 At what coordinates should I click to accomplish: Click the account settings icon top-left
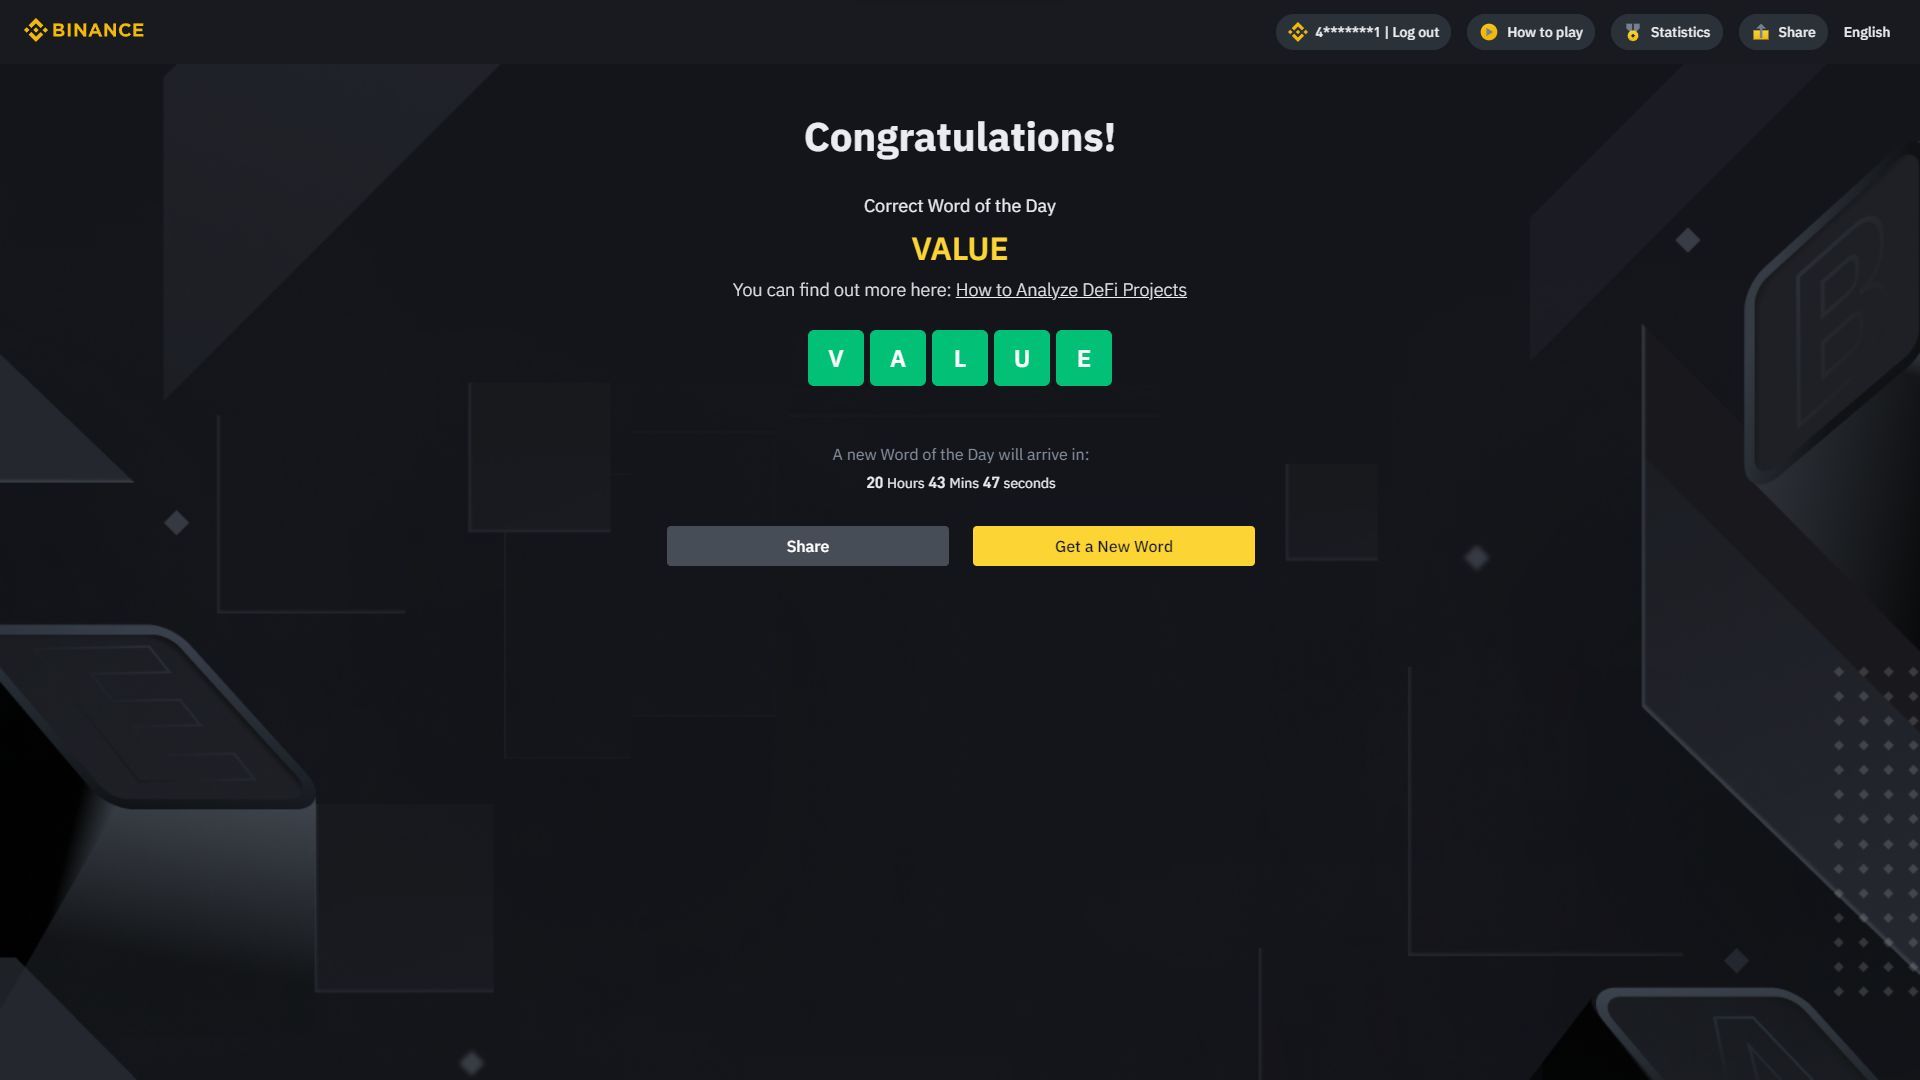tap(1298, 32)
